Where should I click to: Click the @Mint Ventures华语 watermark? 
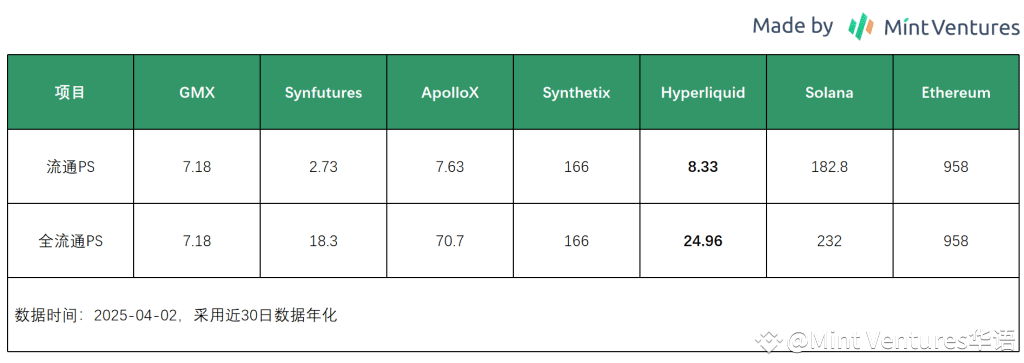pos(887,341)
